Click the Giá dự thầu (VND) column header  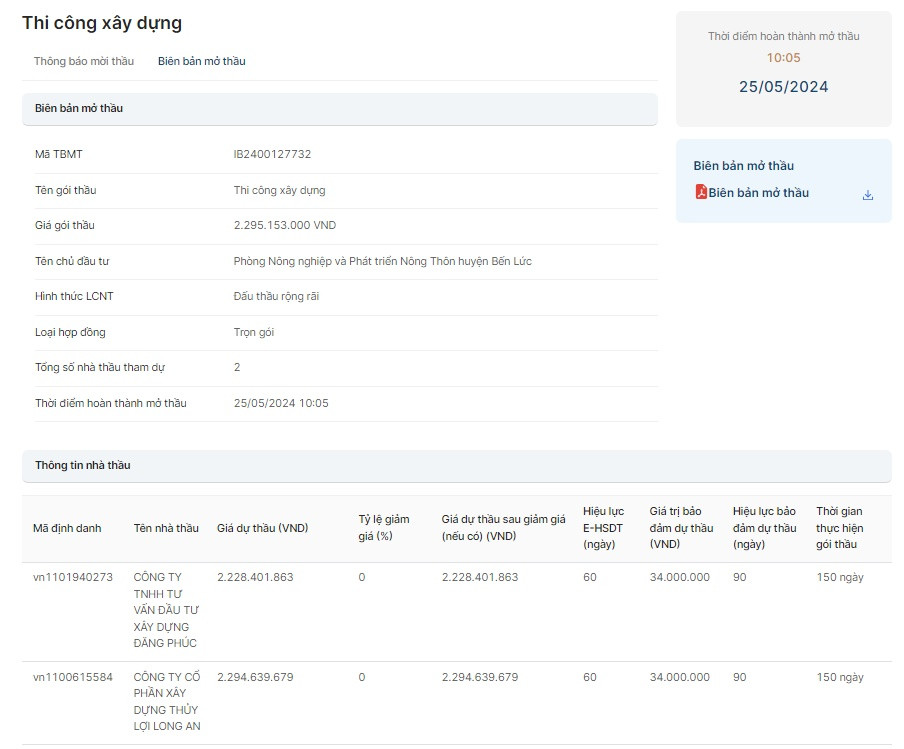[262, 528]
